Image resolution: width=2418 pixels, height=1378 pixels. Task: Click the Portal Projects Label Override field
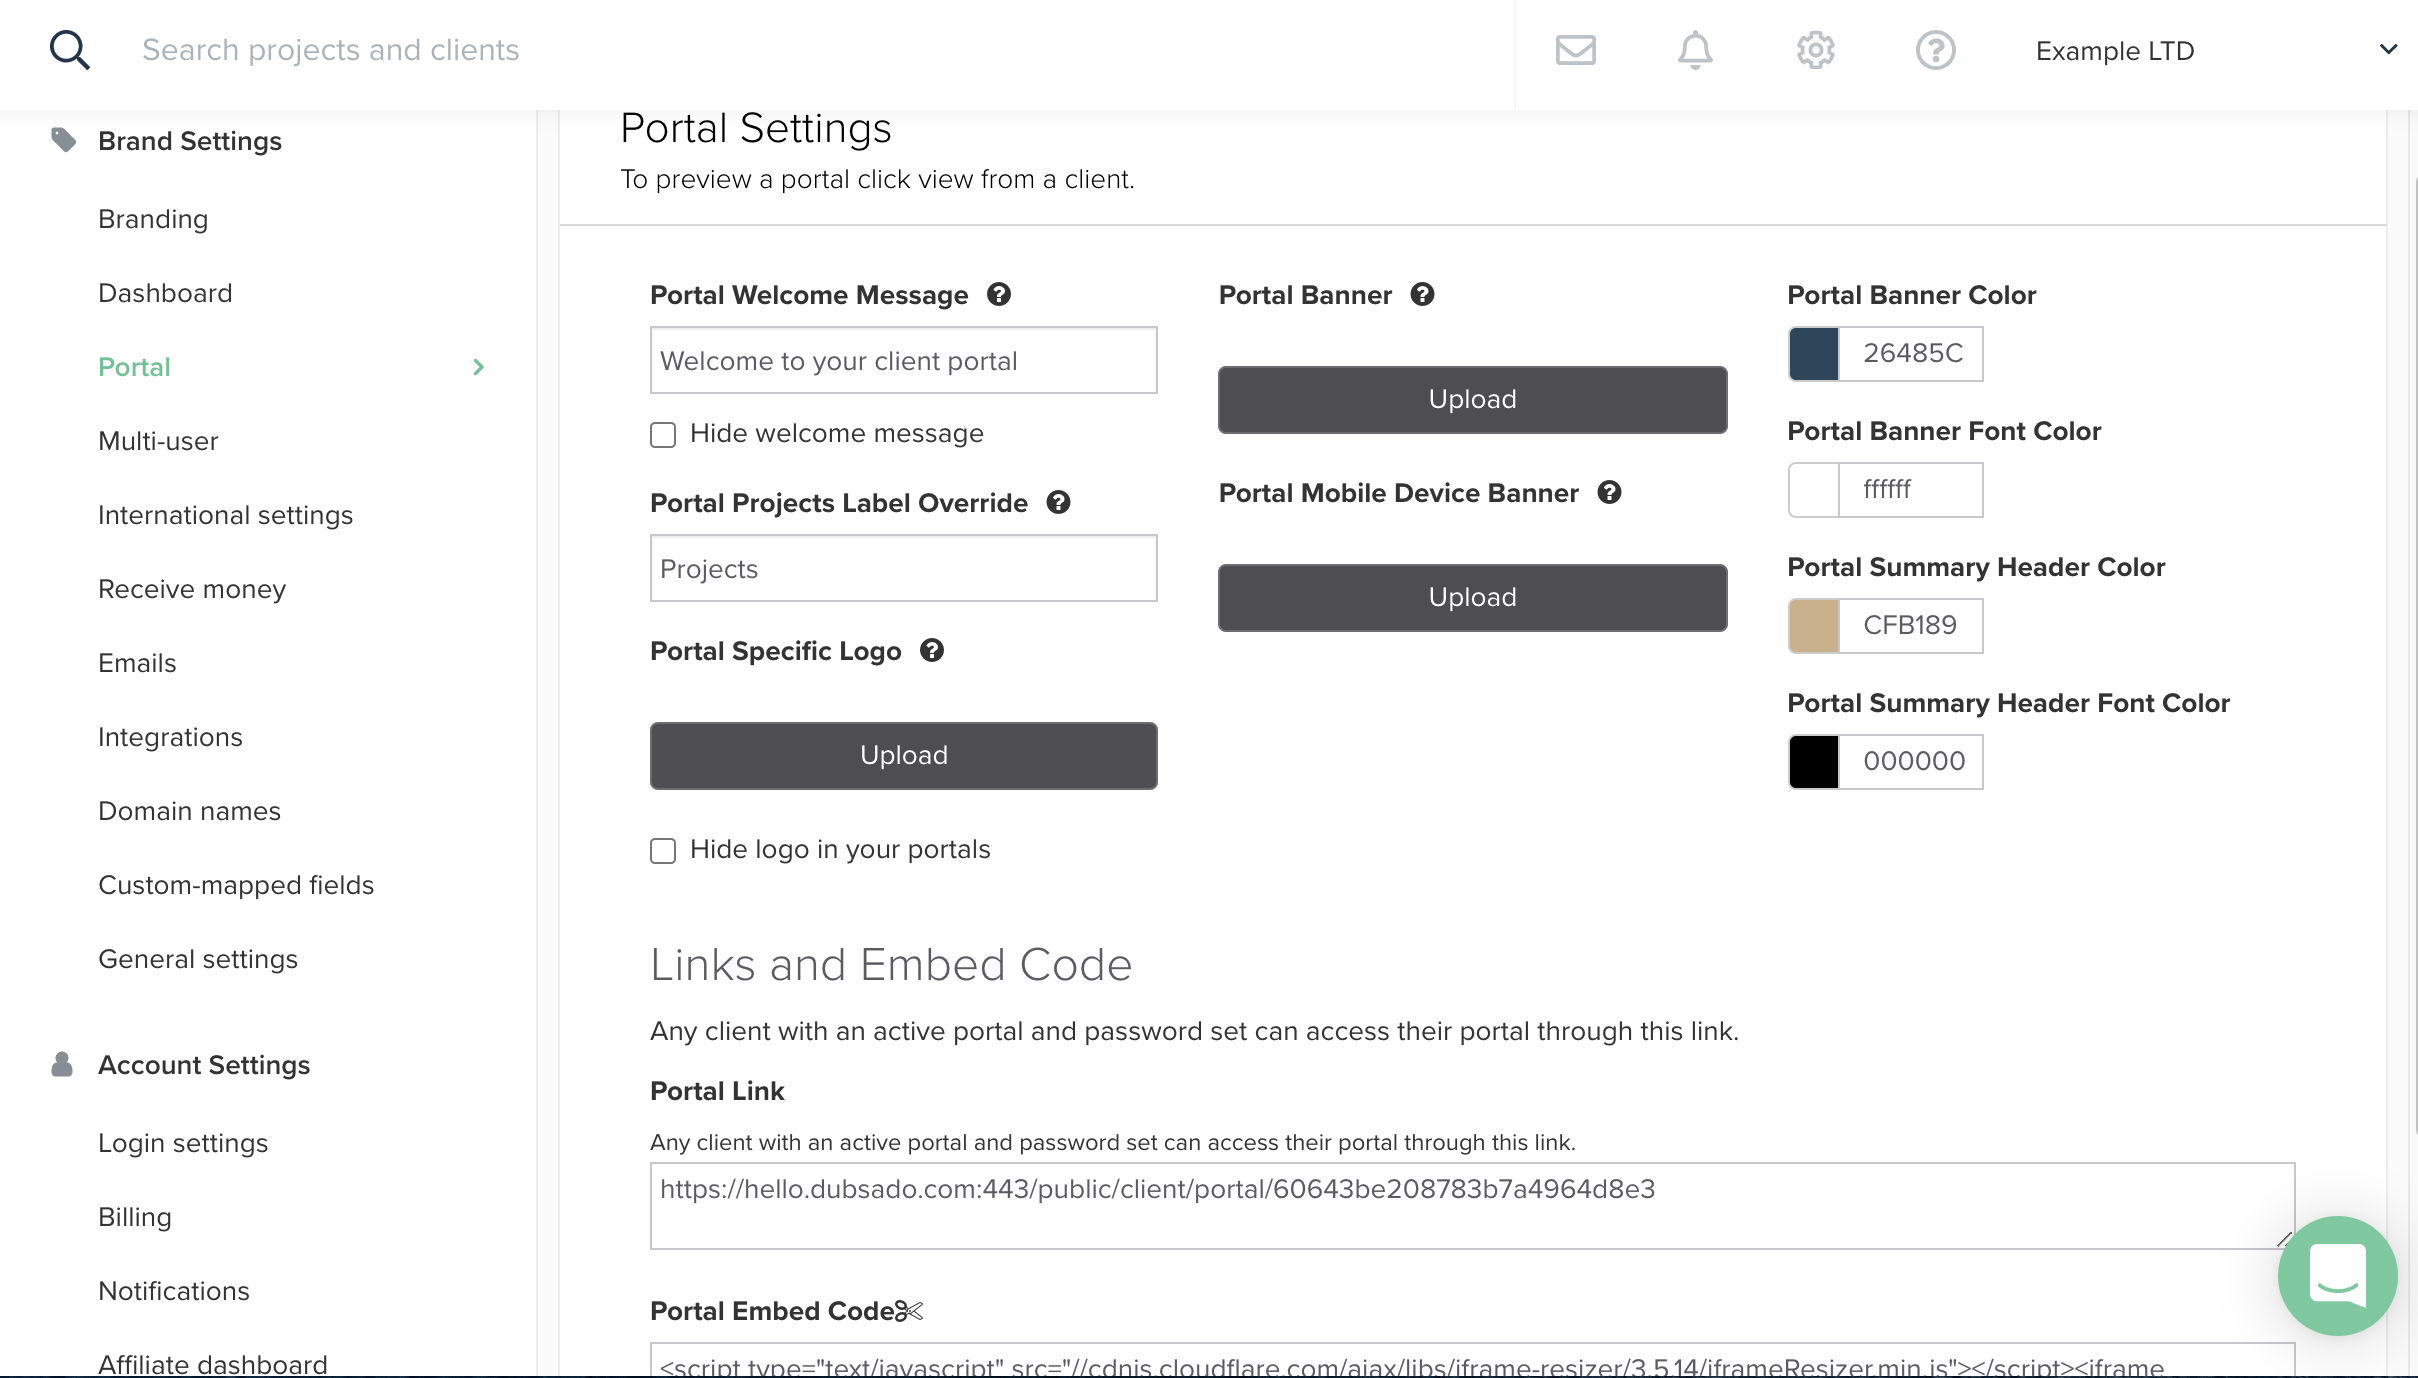[905, 568]
